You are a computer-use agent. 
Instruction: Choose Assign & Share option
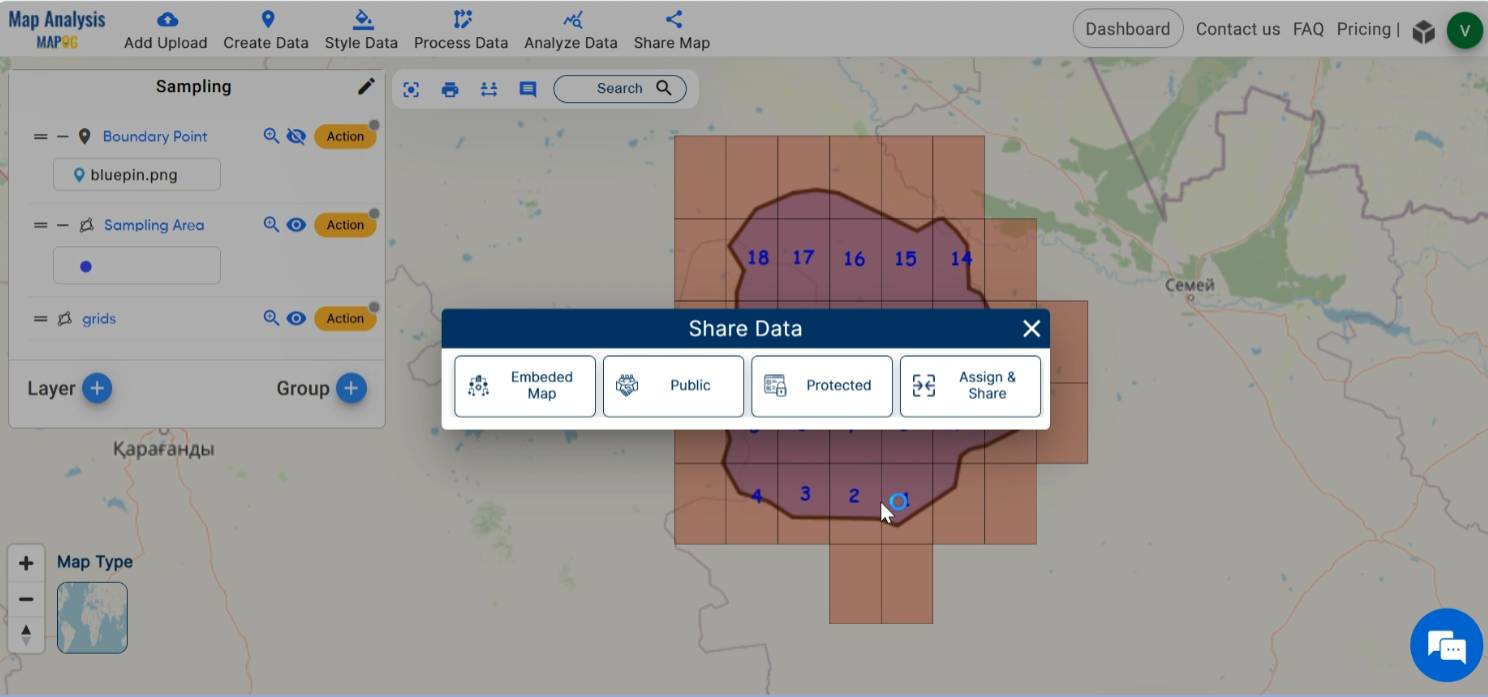pos(970,386)
